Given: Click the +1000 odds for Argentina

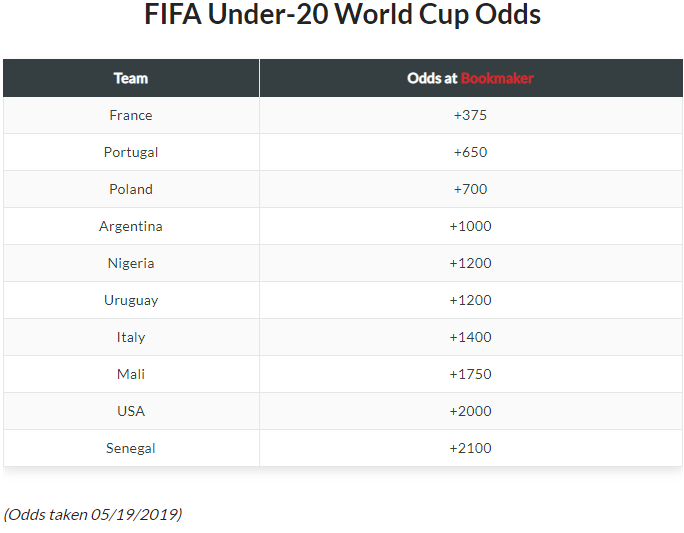Looking at the screenshot, I should pyautogui.click(x=470, y=226).
